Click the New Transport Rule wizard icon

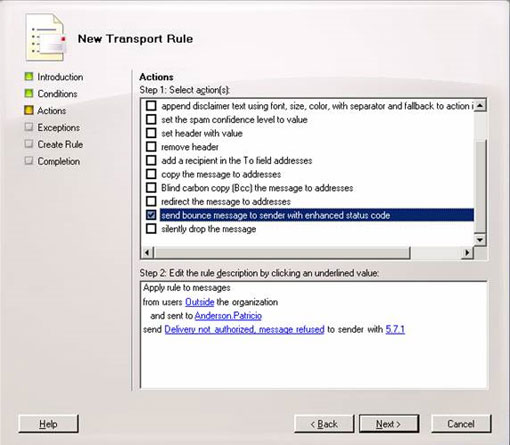pyautogui.click(x=45, y=37)
